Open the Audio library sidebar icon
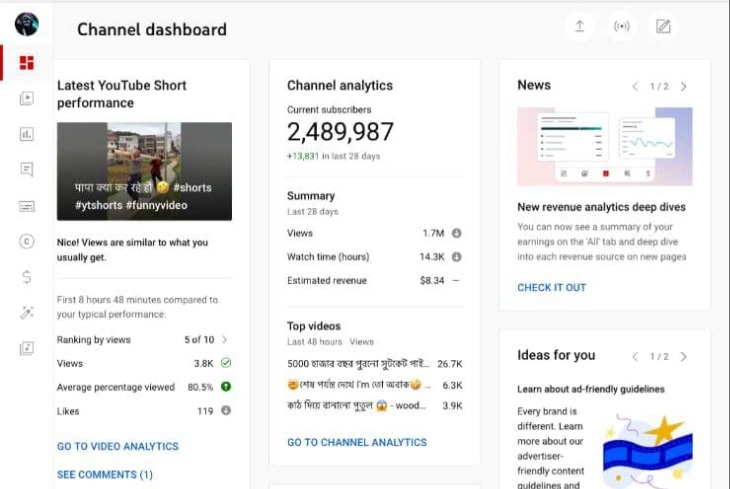The image size is (730, 489). [27, 348]
